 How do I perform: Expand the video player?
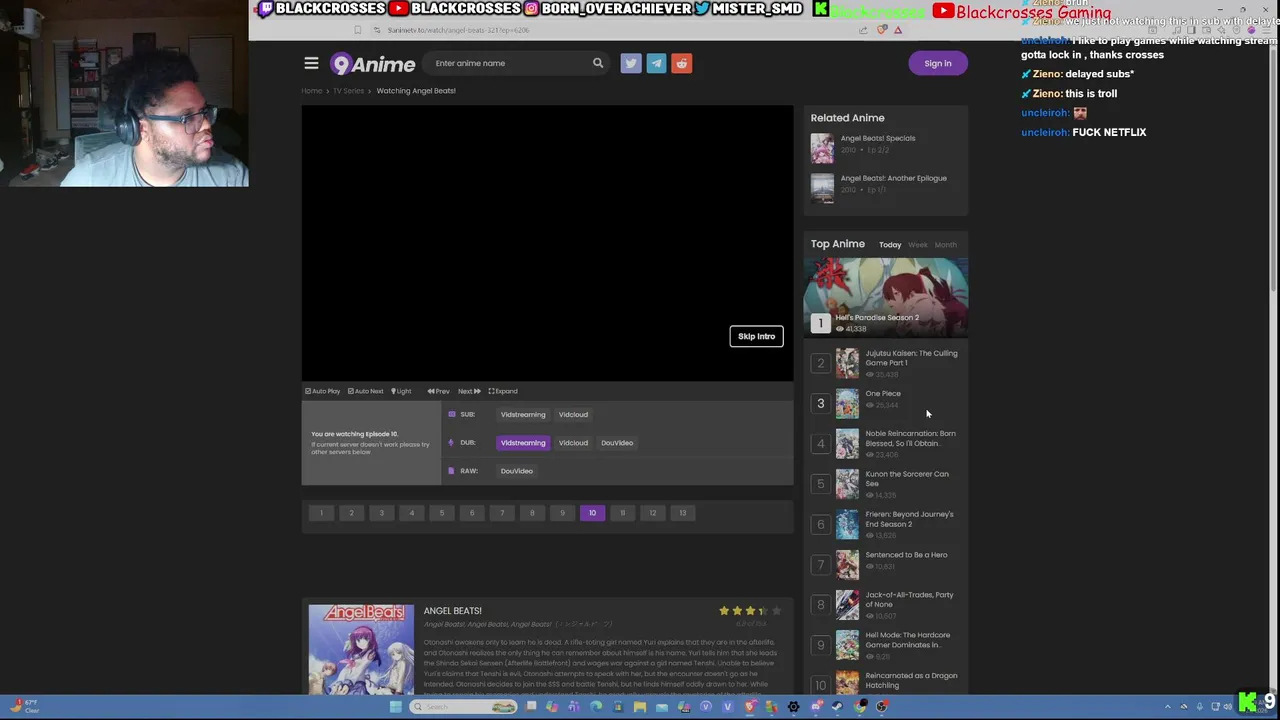click(503, 391)
